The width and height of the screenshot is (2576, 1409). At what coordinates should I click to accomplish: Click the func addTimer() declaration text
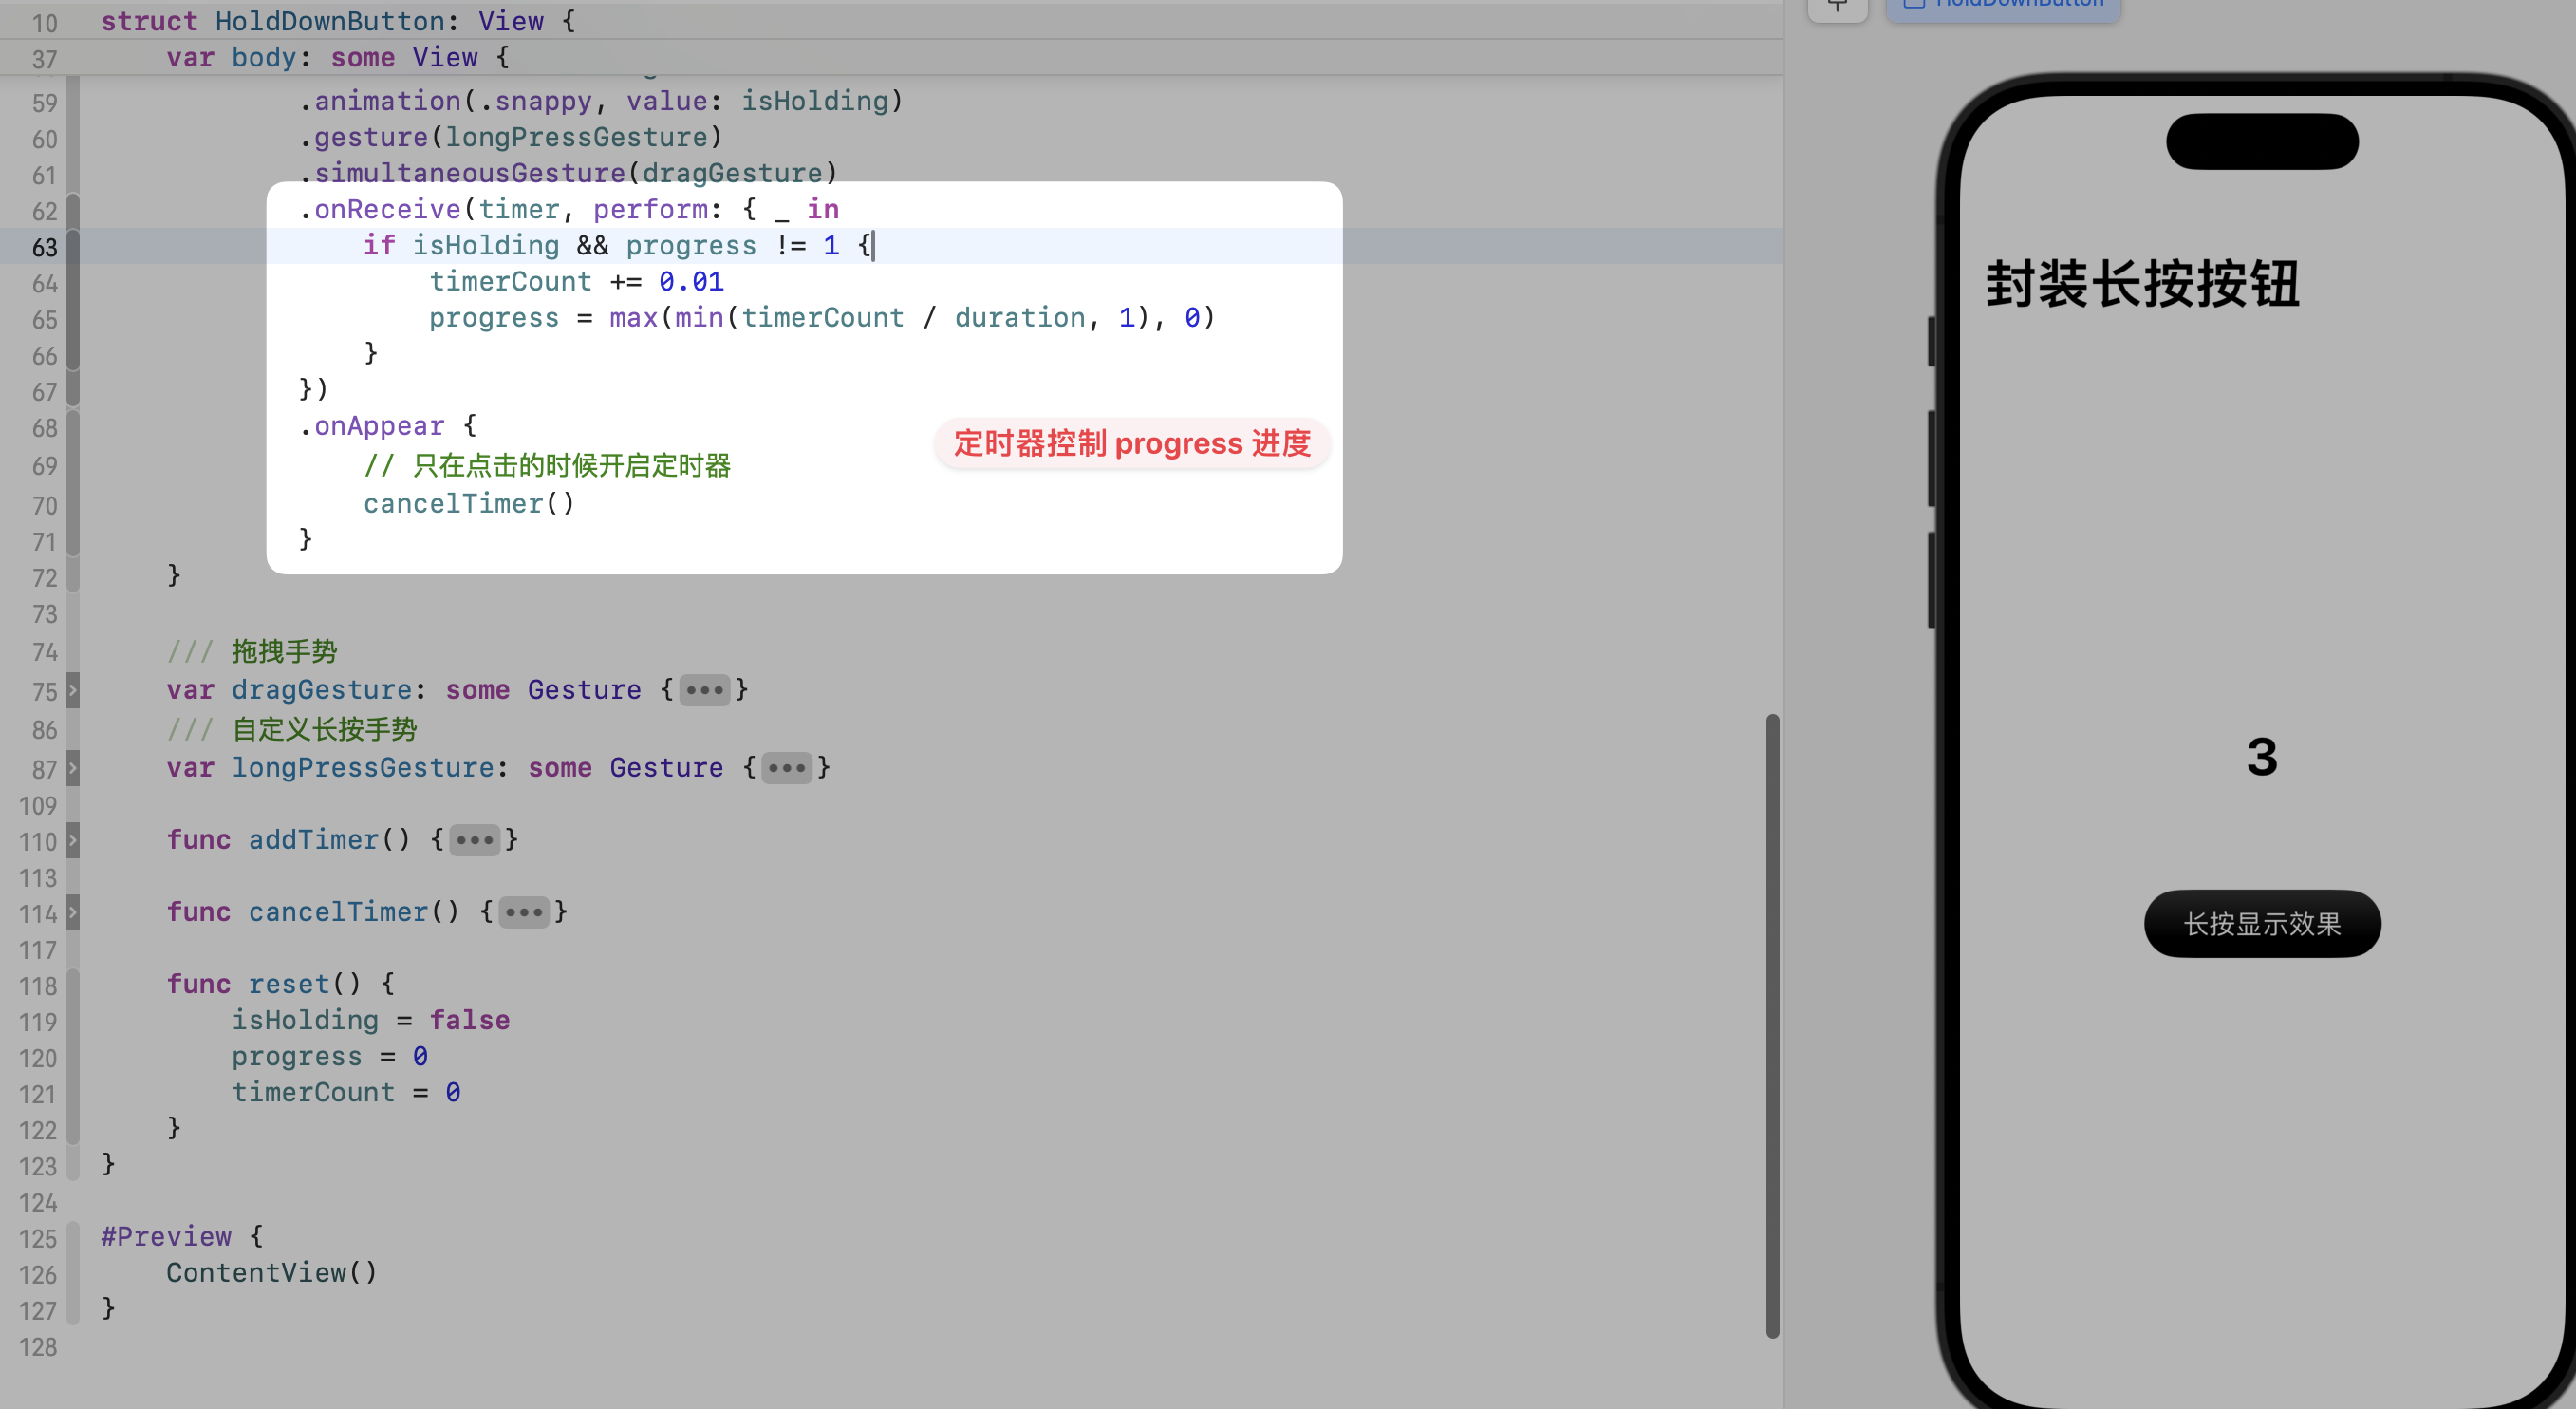click(289, 840)
